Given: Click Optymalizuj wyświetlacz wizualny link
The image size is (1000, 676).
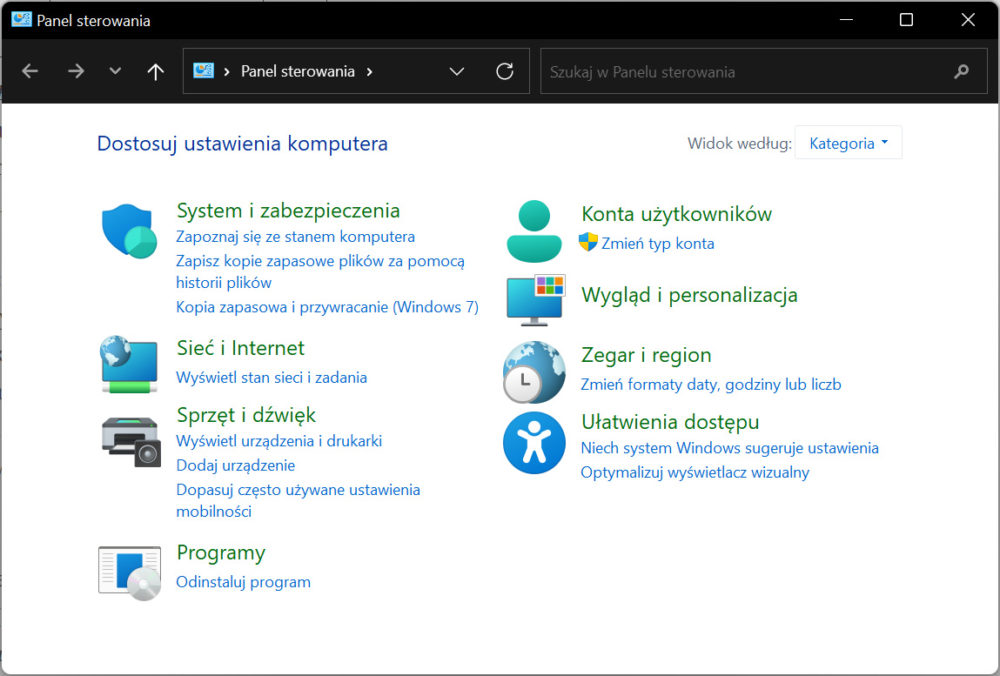Looking at the screenshot, I should 695,473.
